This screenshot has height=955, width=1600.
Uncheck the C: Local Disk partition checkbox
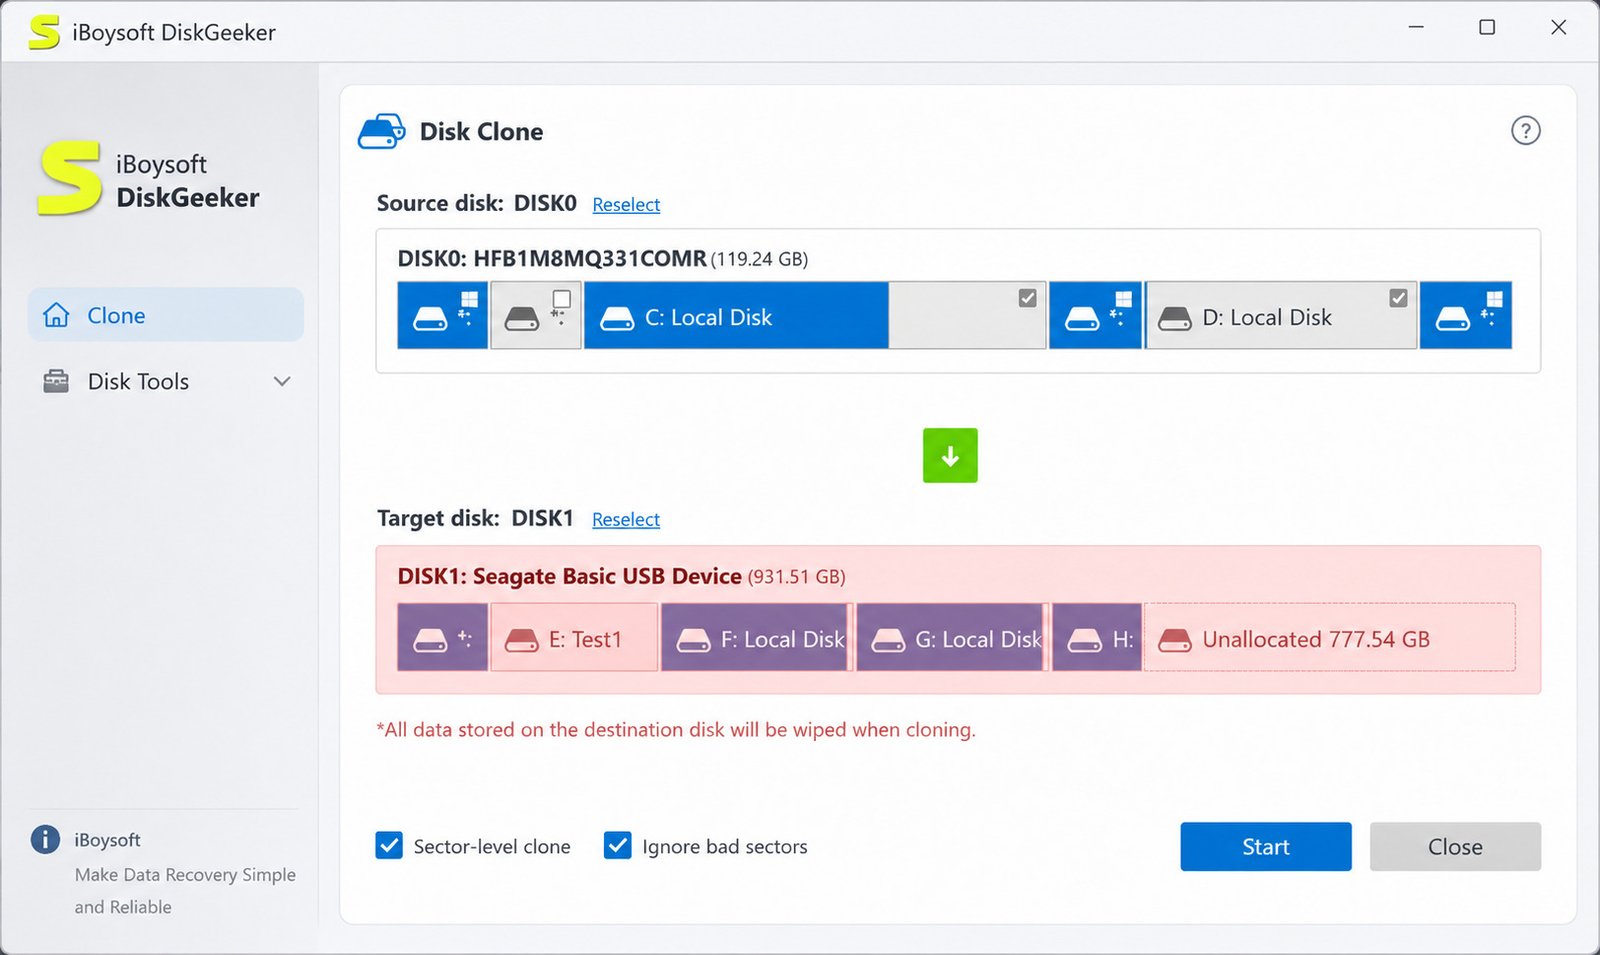pos(1027,298)
